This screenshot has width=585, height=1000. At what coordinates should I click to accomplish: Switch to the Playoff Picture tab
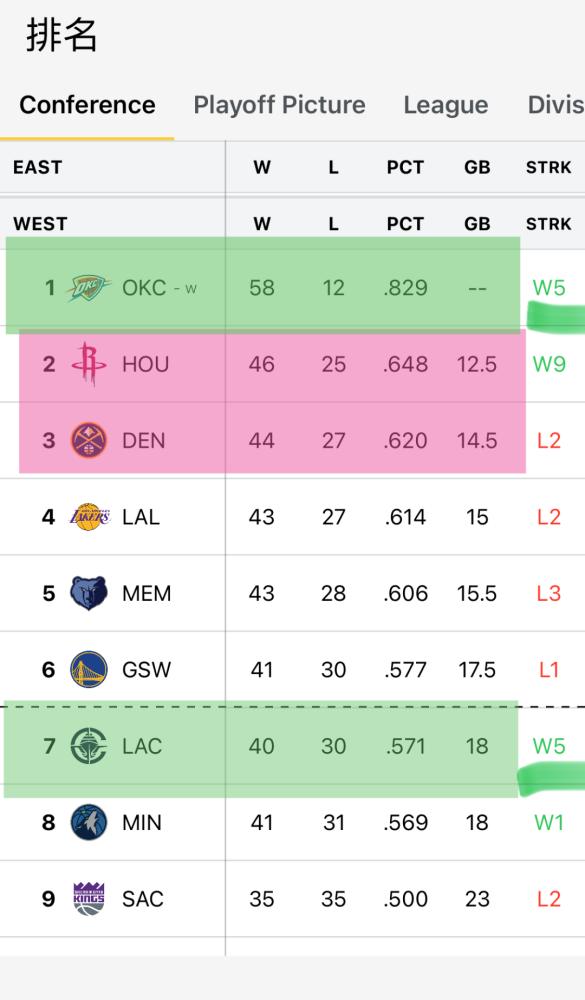coord(279,105)
